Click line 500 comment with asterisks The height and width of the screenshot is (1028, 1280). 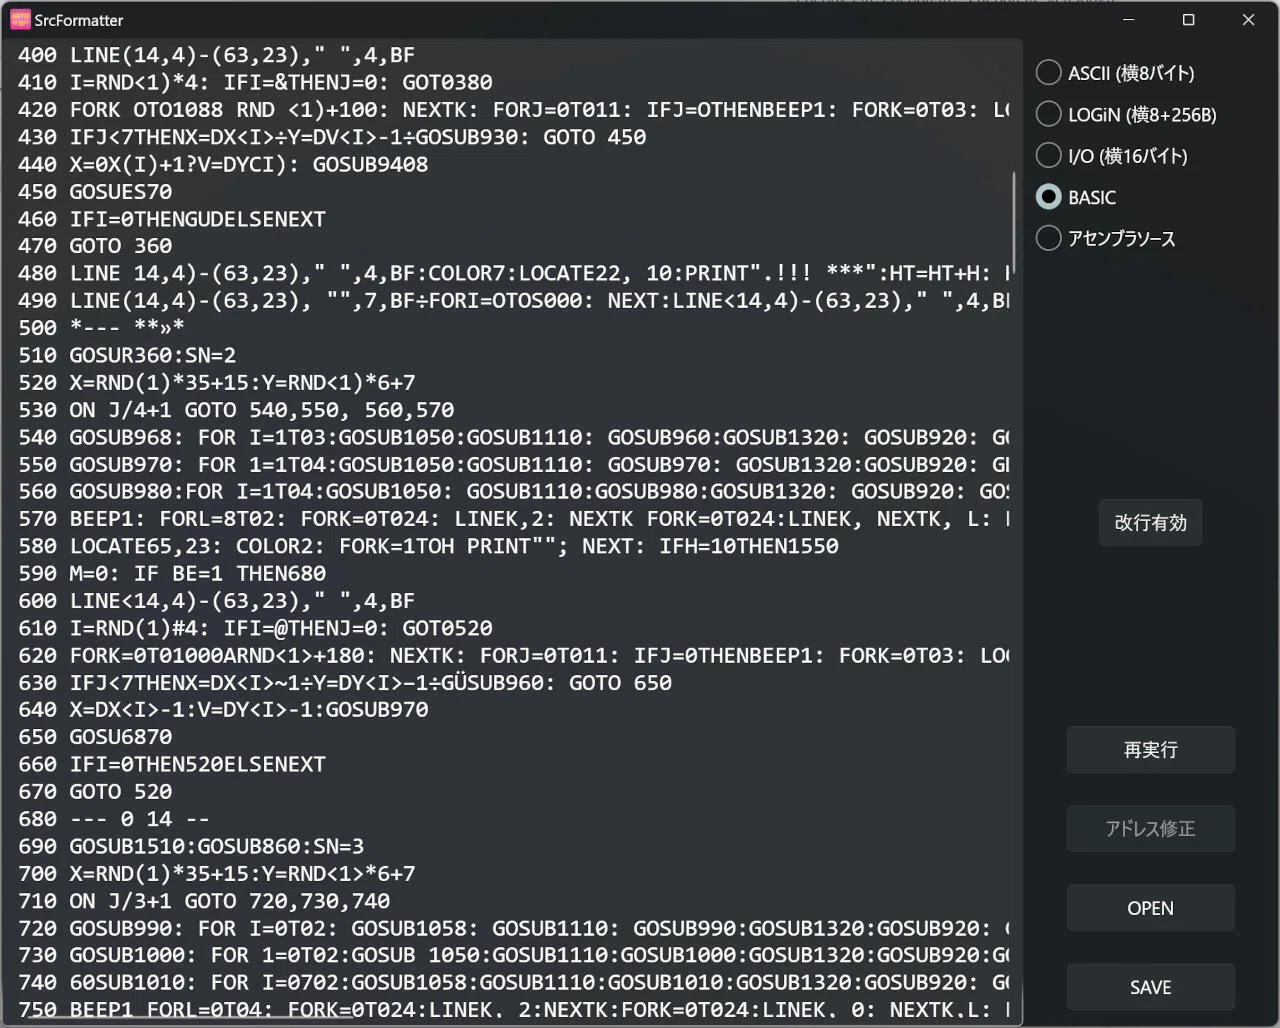point(101,327)
